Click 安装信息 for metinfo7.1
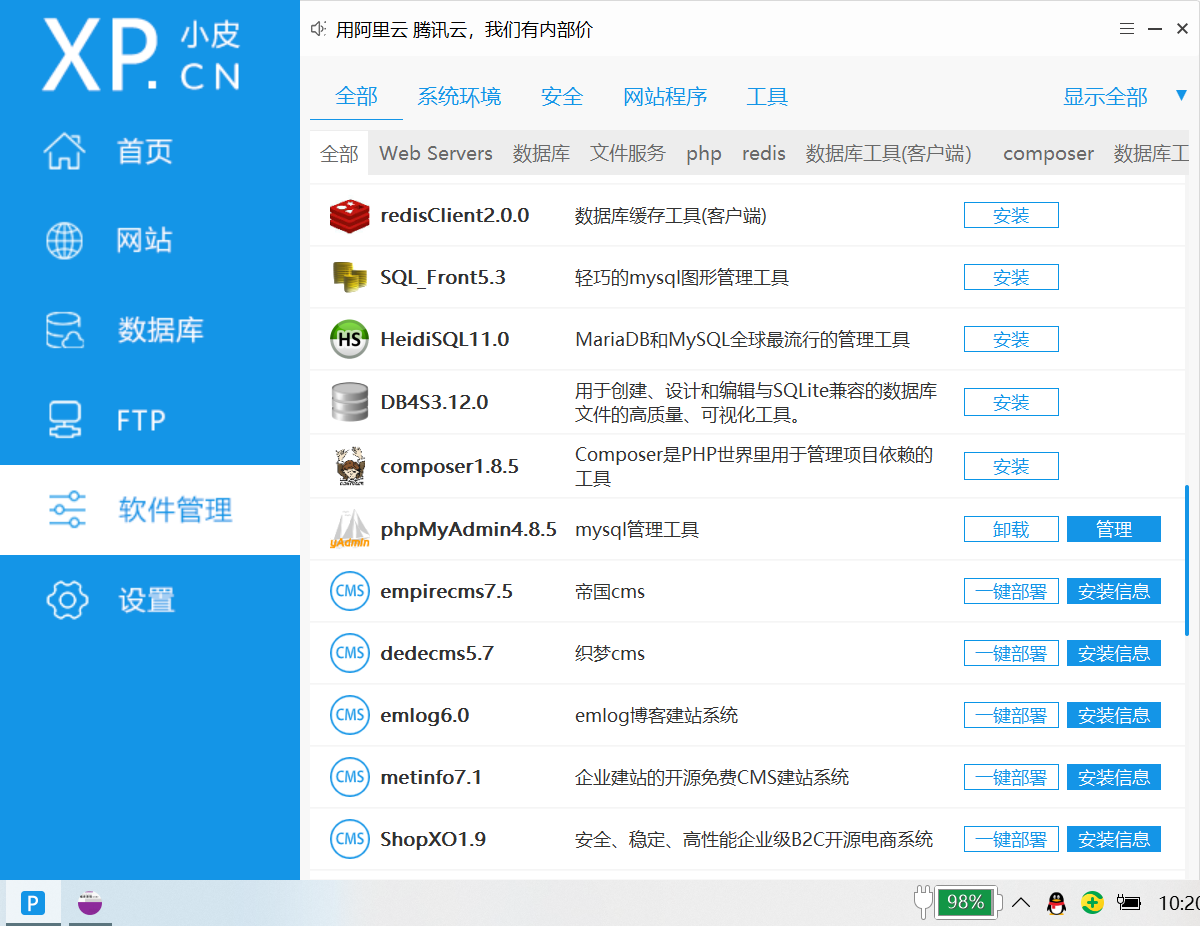The width and height of the screenshot is (1200, 926). pos(1114,777)
